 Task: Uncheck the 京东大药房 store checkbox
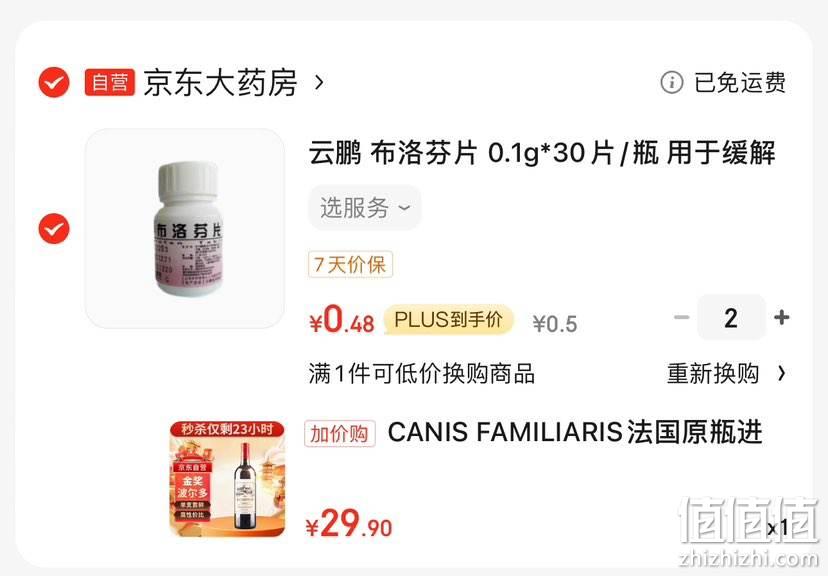tap(54, 82)
